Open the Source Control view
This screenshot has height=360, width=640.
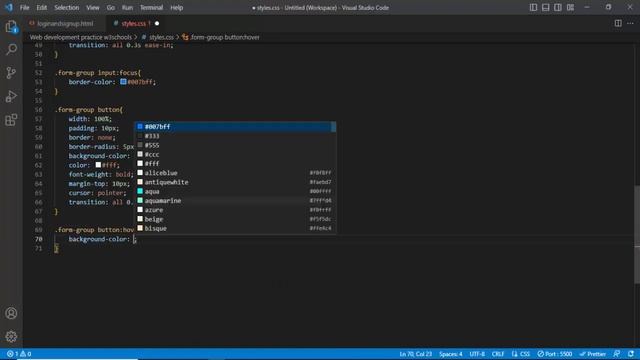tap(11, 73)
